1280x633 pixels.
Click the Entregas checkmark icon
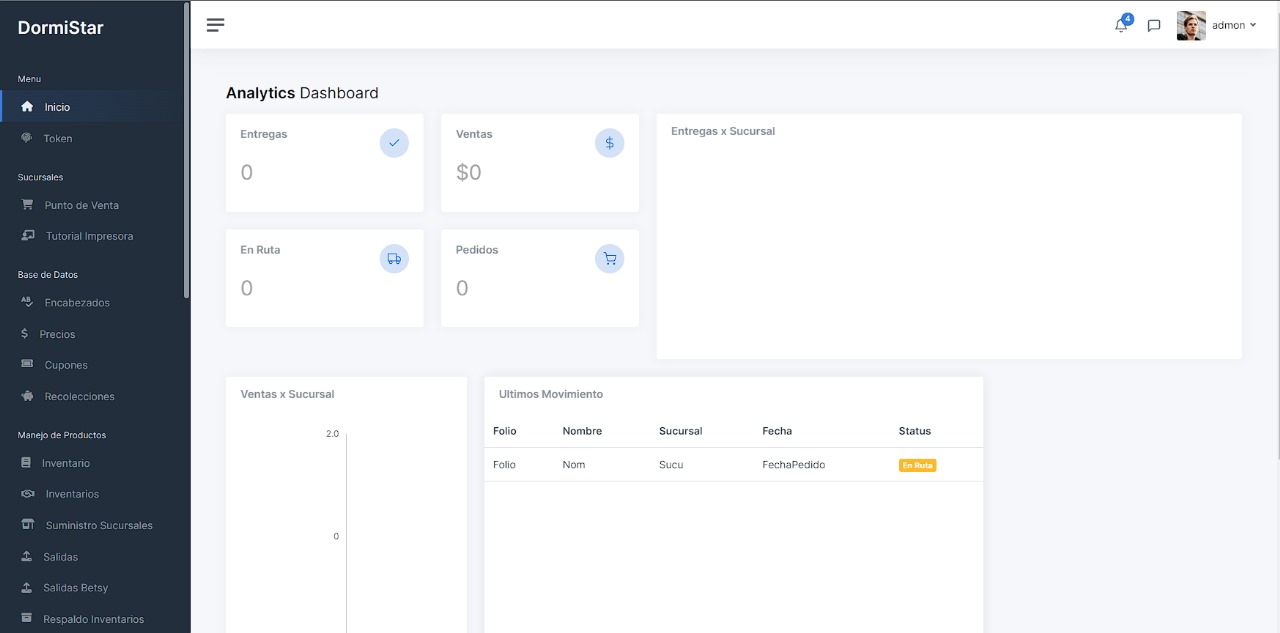click(x=394, y=143)
